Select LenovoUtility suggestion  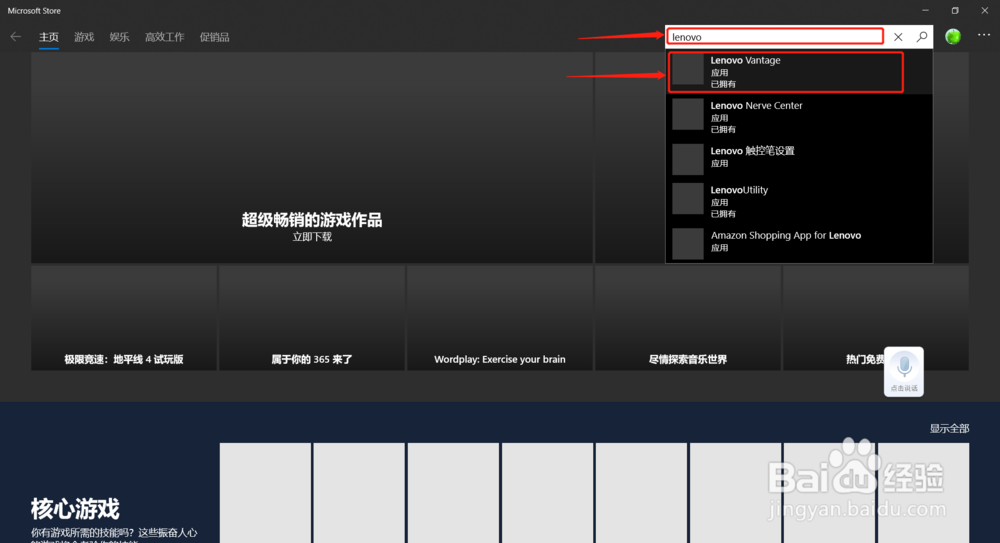(798, 201)
